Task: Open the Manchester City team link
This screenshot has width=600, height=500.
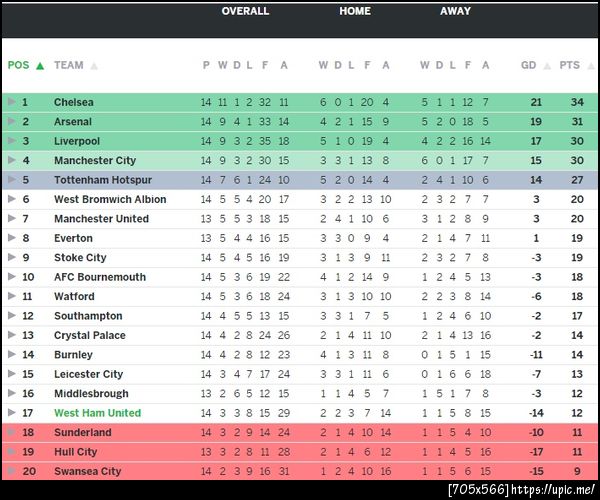Action: [x=94, y=160]
